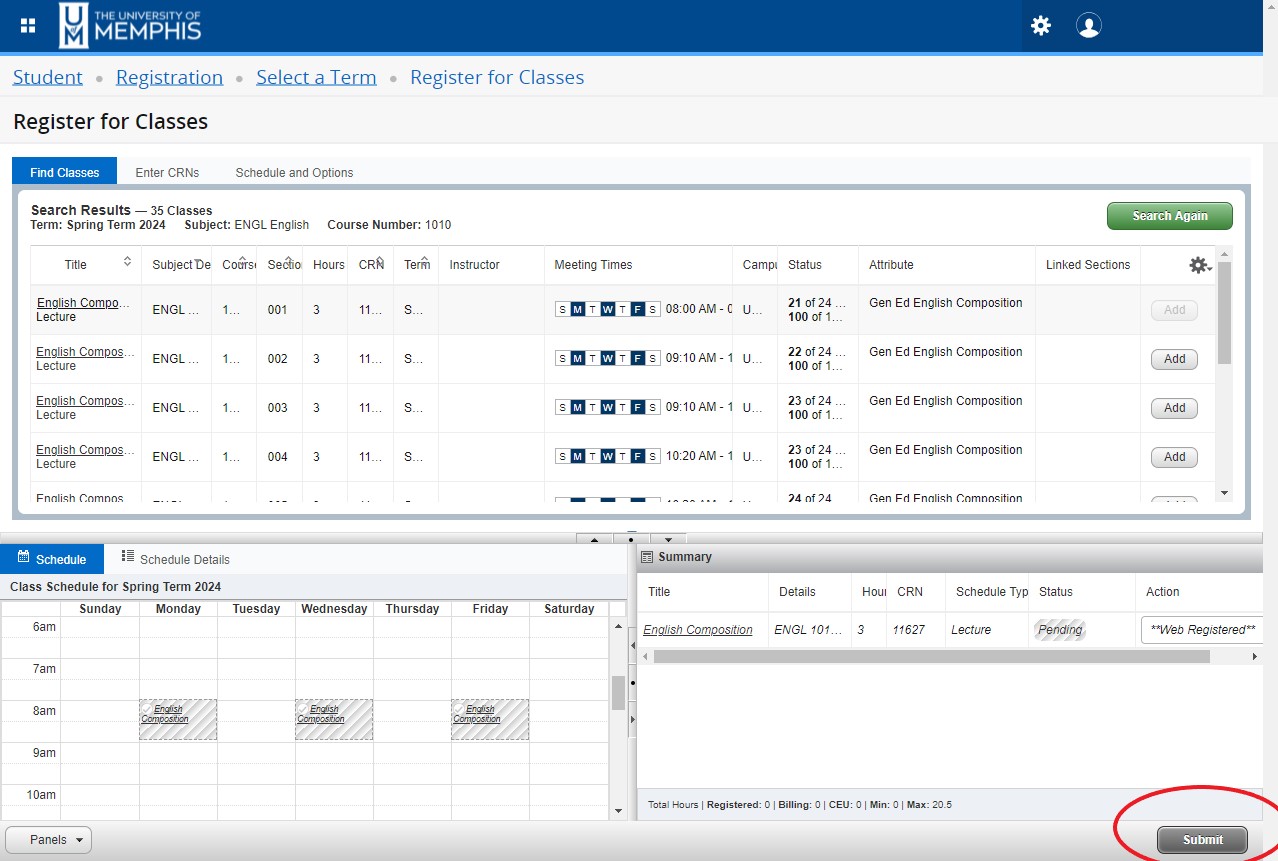This screenshot has width=1278, height=861.
Task: Switch to the Enter CRNs tab
Action: click(x=167, y=171)
